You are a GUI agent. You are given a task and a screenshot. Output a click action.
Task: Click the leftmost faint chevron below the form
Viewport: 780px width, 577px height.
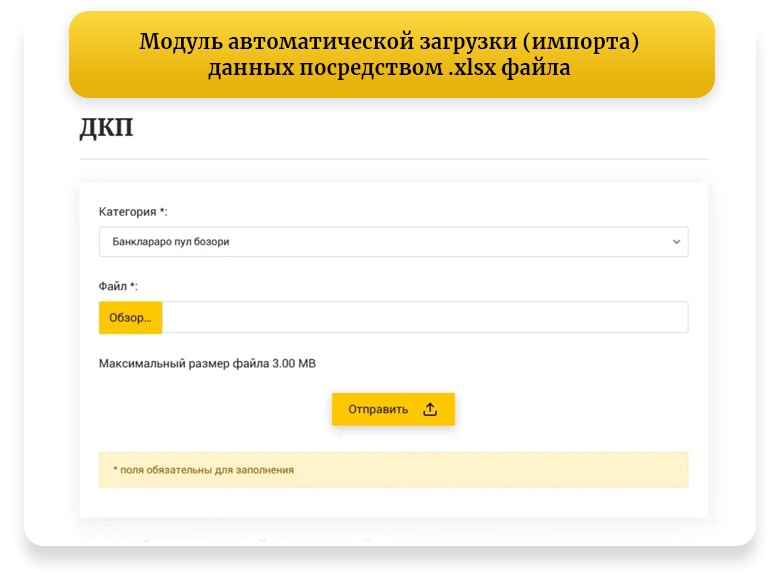pyautogui.click(x=147, y=540)
